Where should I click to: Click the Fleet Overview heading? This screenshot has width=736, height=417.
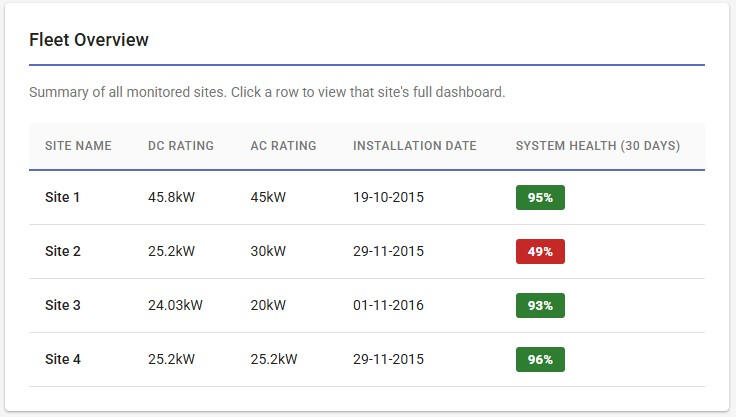click(89, 40)
